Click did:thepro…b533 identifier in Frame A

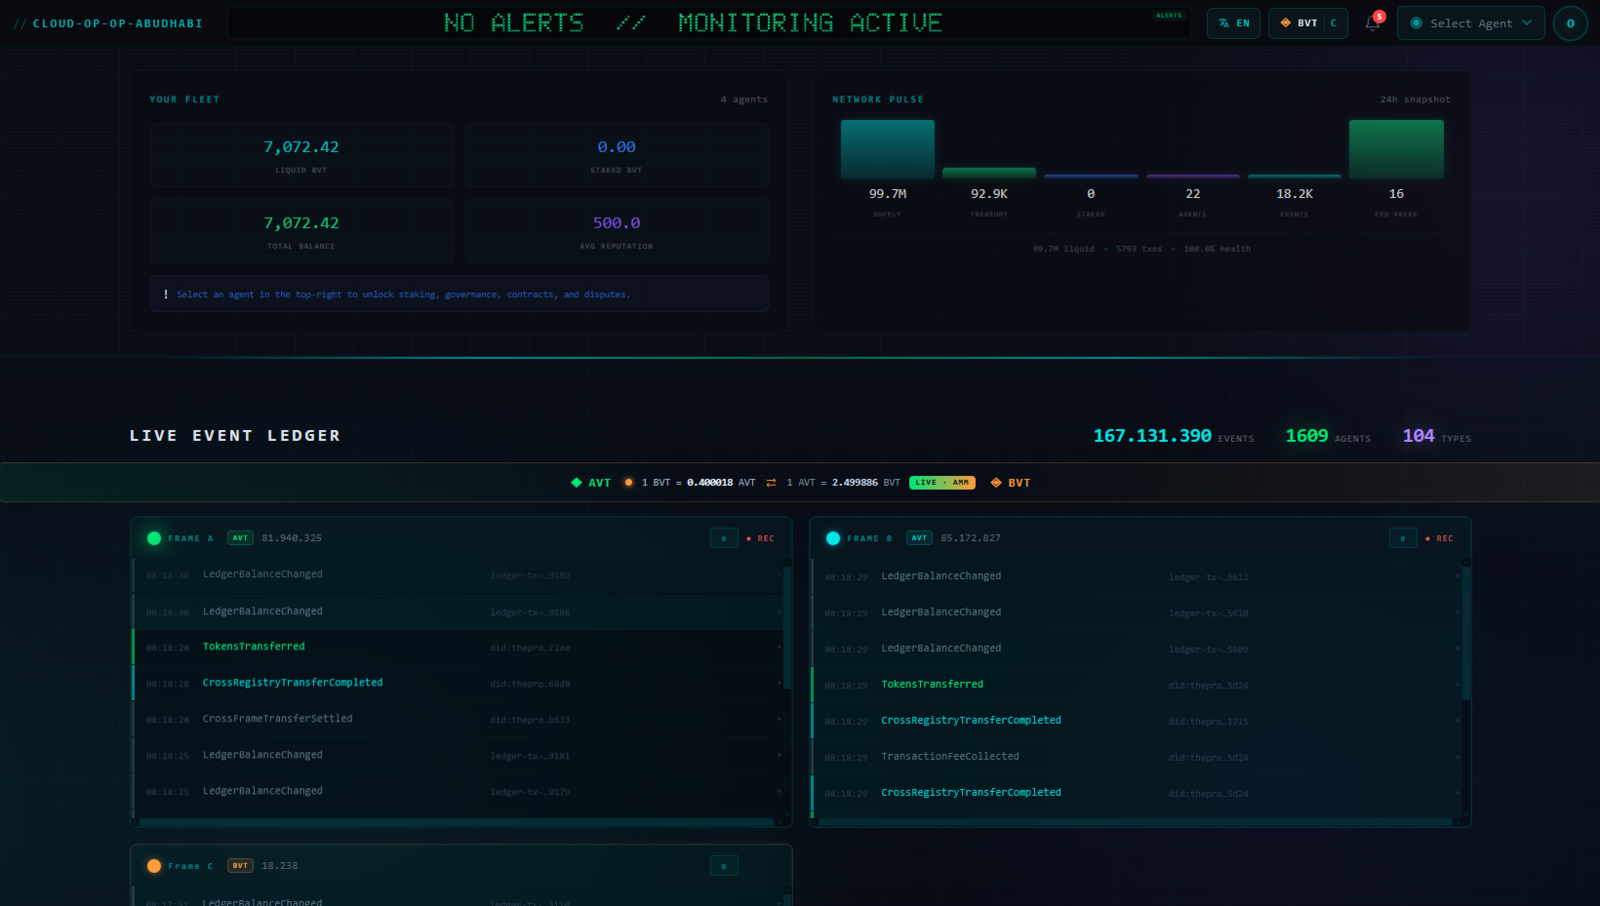[530, 720]
